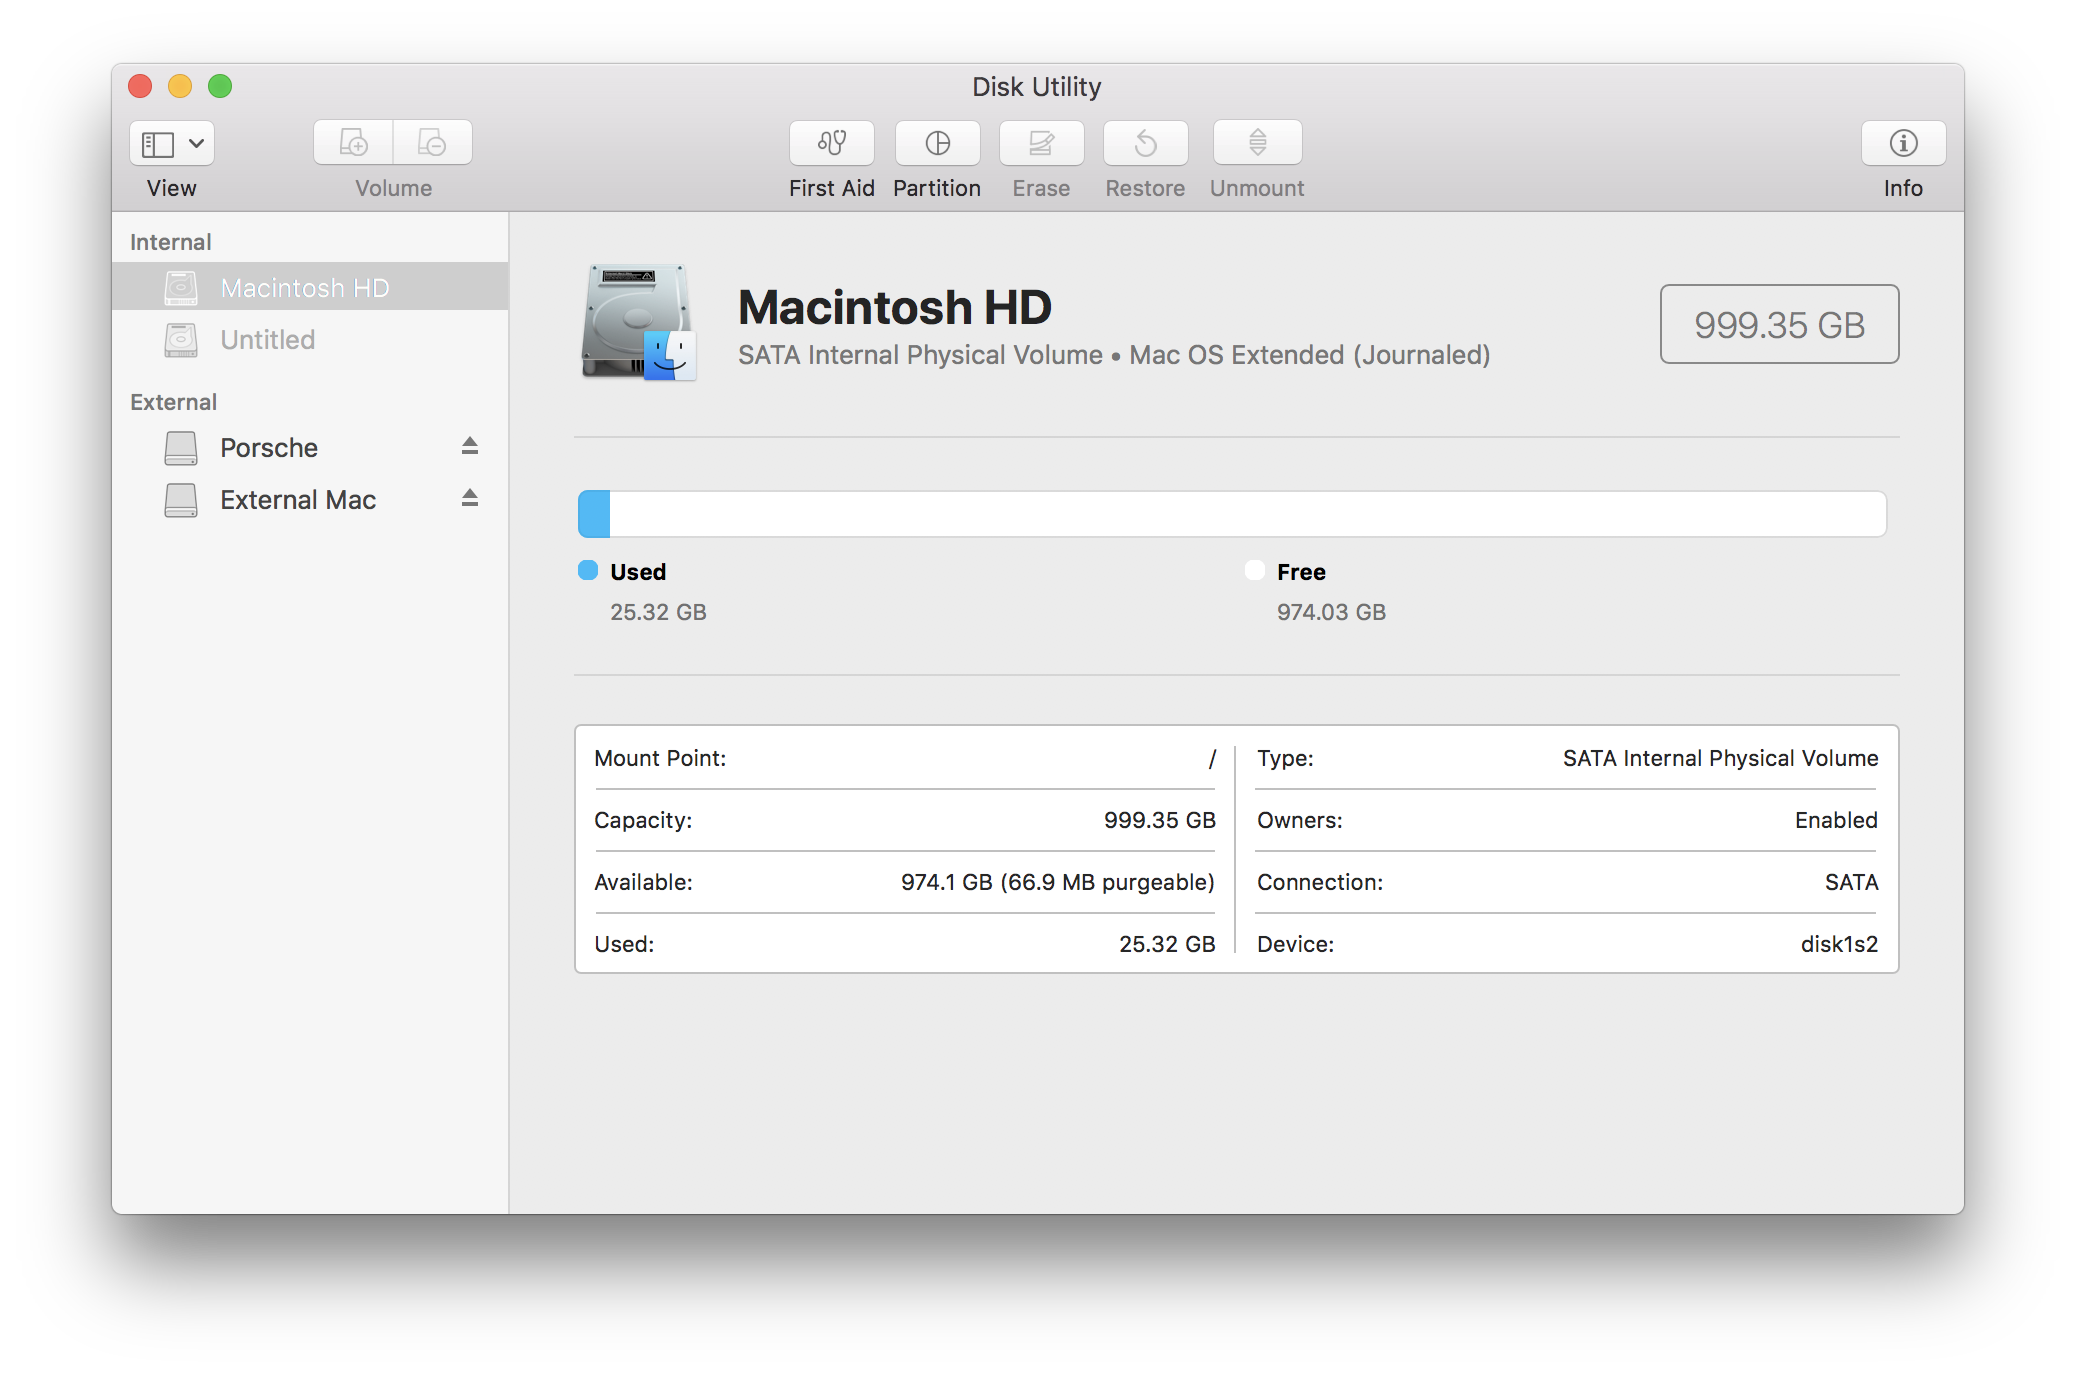The width and height of the screenshot is (2076, 1374).
Task: Click the Mac OS Extended (Journaled) subtitle
Action: (1309, 355)
